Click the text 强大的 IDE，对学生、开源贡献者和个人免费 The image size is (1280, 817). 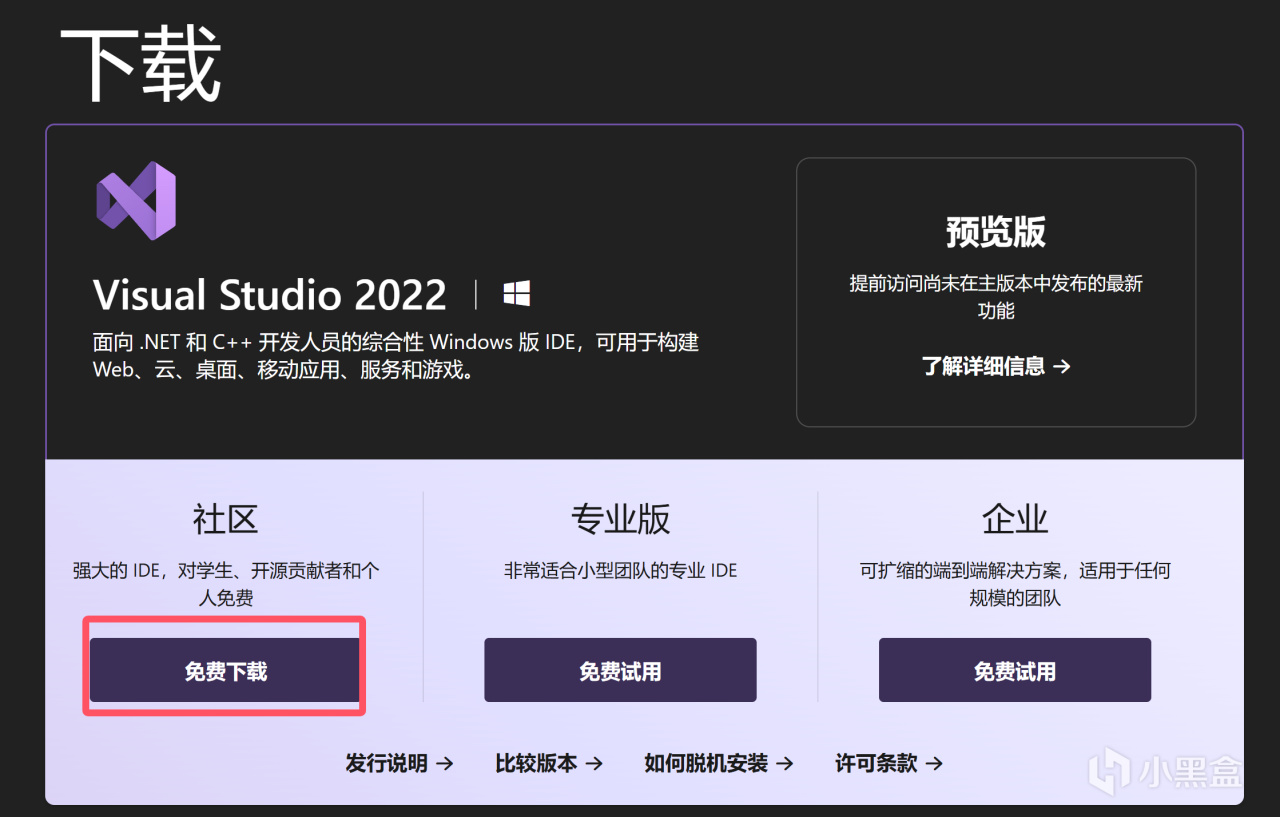click(226, 585)
